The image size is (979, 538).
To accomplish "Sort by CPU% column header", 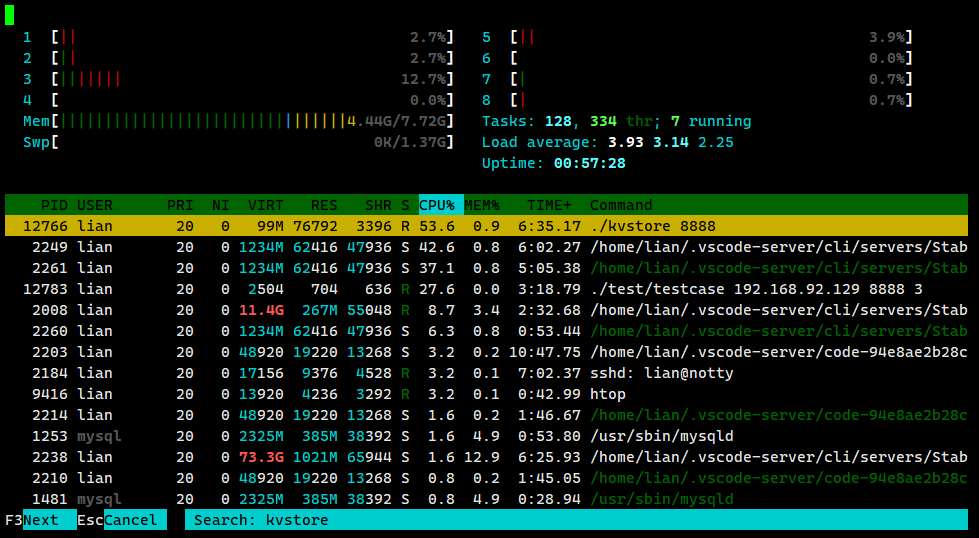I will point(436,205).
